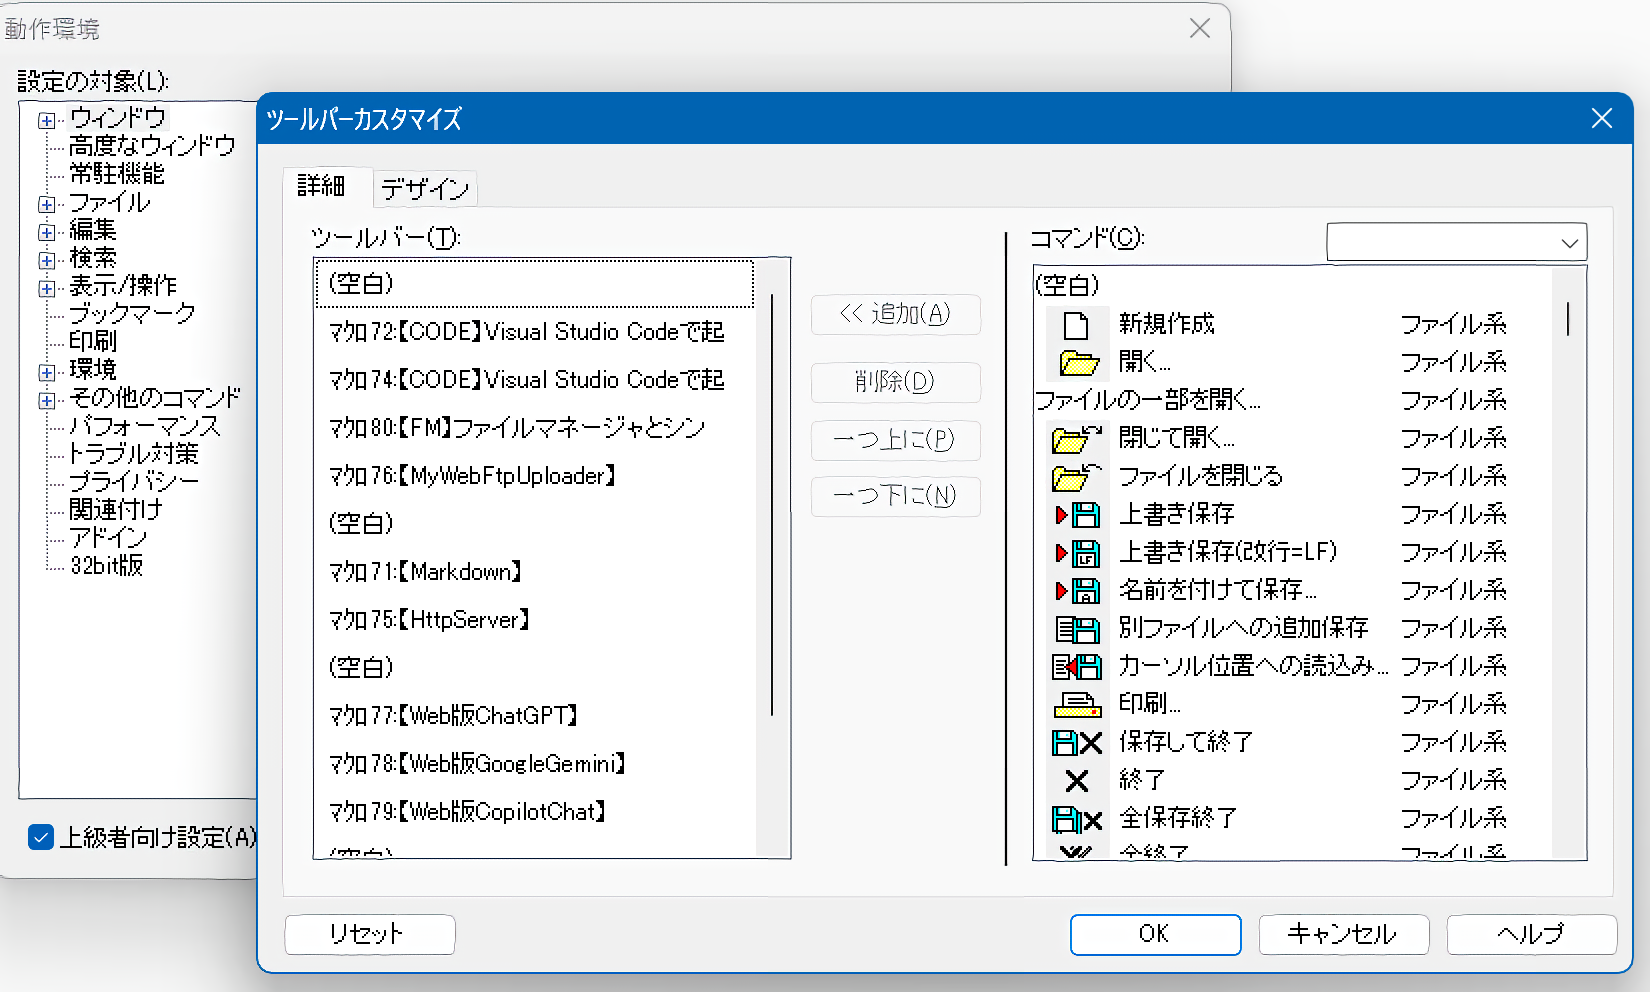Select トラブル対策 in settings tree
This screenshot has height=992, width=1650.
tap(133, 454)
